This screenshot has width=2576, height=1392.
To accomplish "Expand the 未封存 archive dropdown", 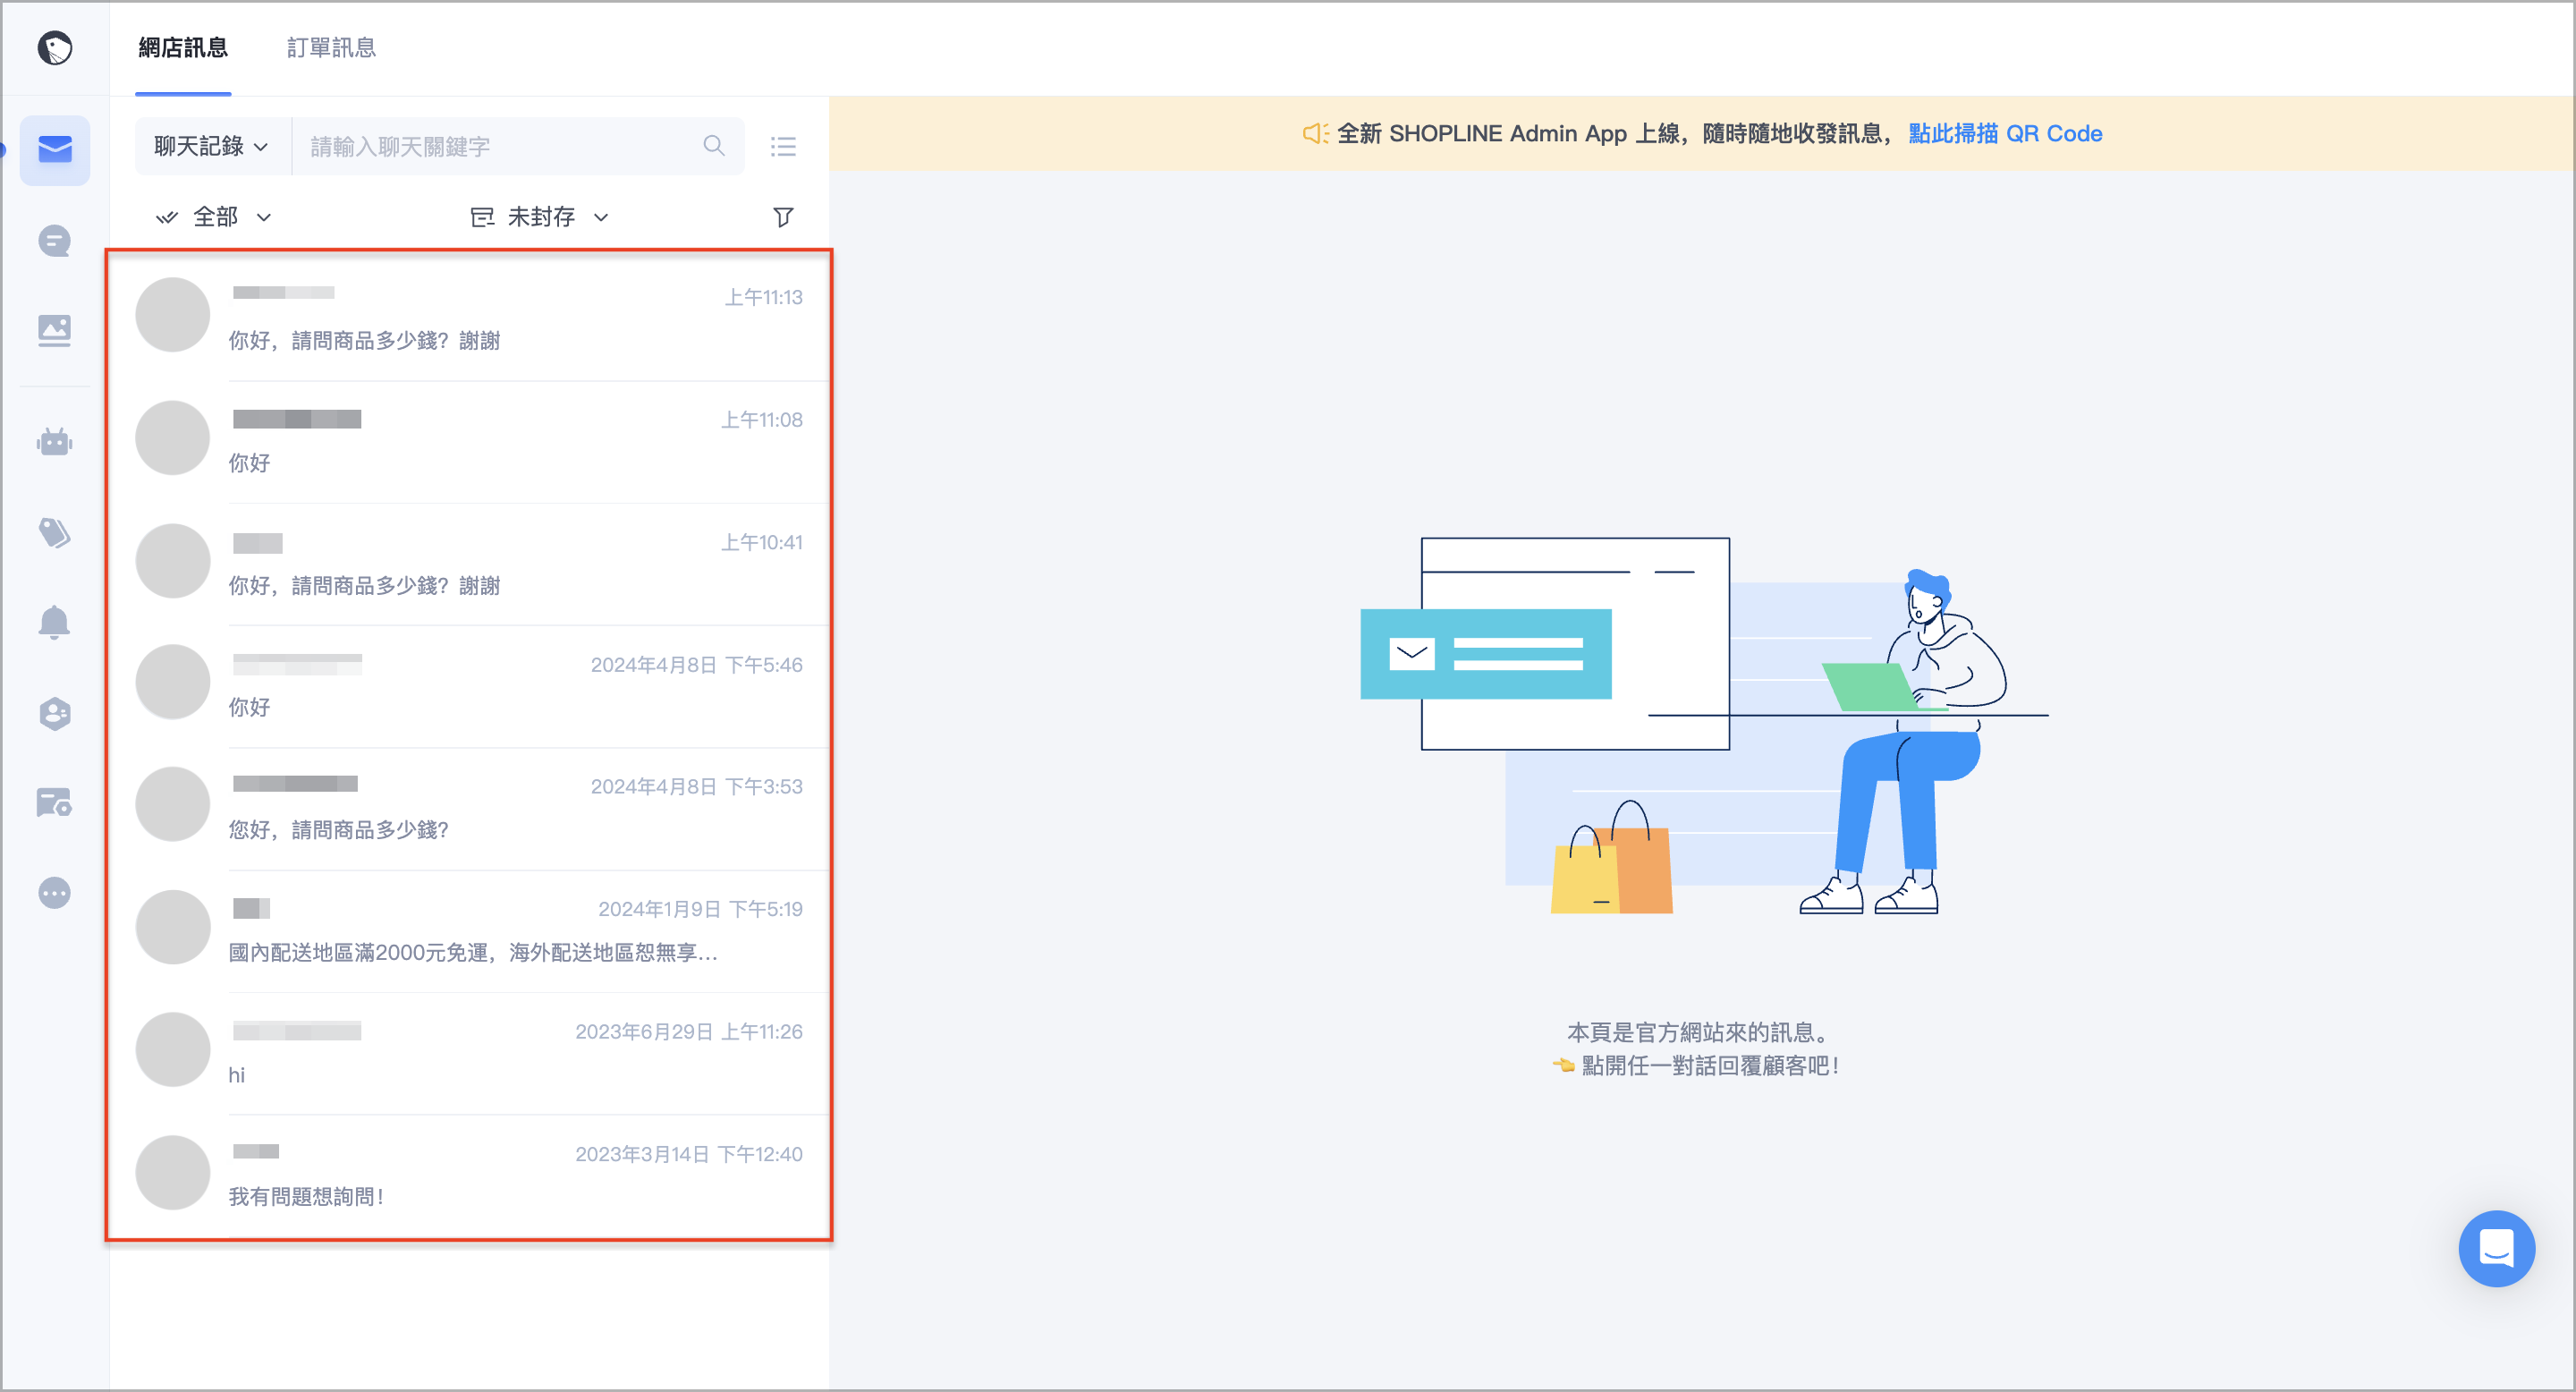I will click(540, 217).
